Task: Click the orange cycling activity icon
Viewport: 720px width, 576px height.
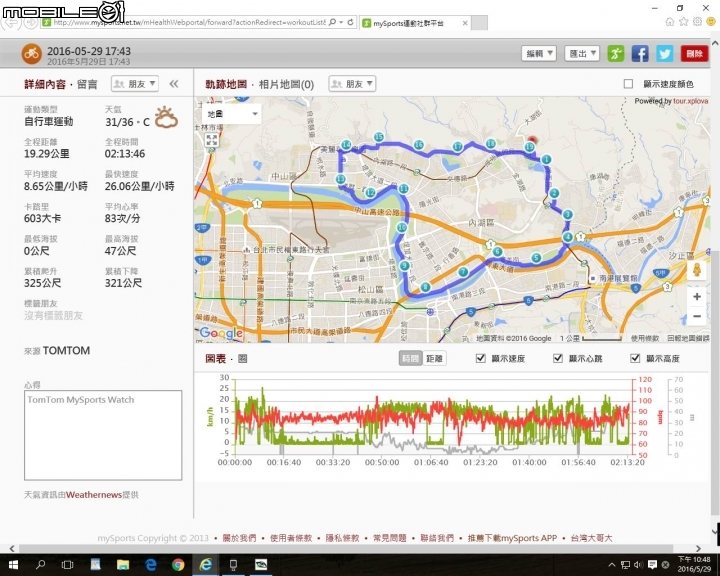Action: pos(31,54)
